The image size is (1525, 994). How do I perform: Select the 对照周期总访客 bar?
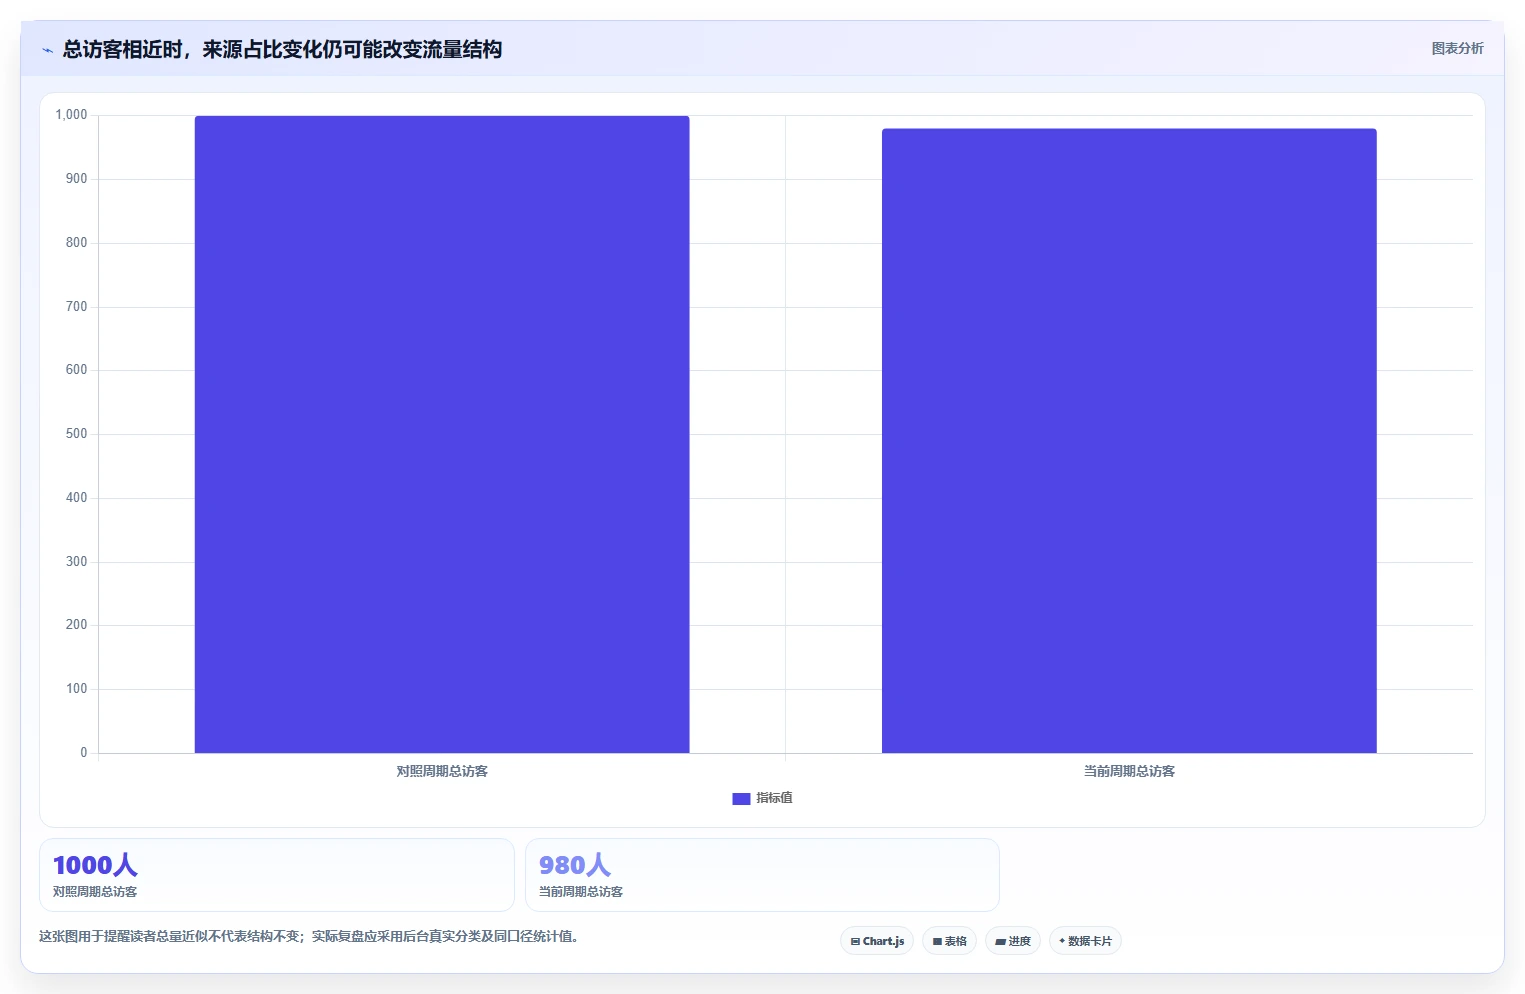[x=442, y=434]
